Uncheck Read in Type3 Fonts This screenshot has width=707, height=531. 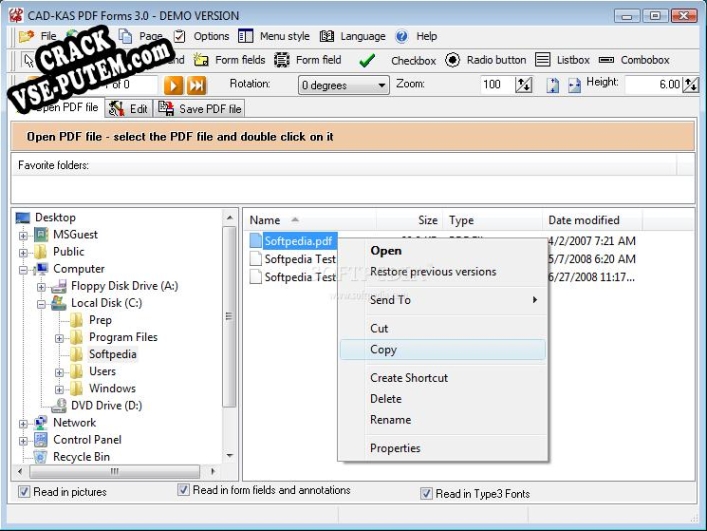[x=427, y=493]
